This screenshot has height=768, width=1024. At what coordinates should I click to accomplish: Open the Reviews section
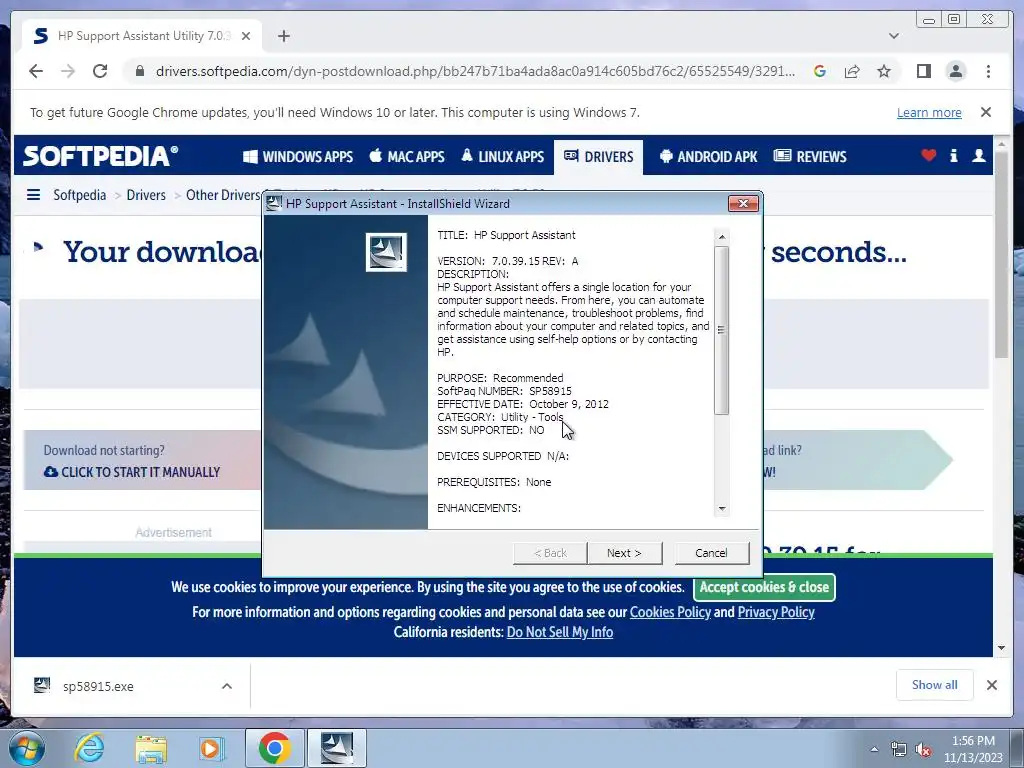tap(810, 157)
